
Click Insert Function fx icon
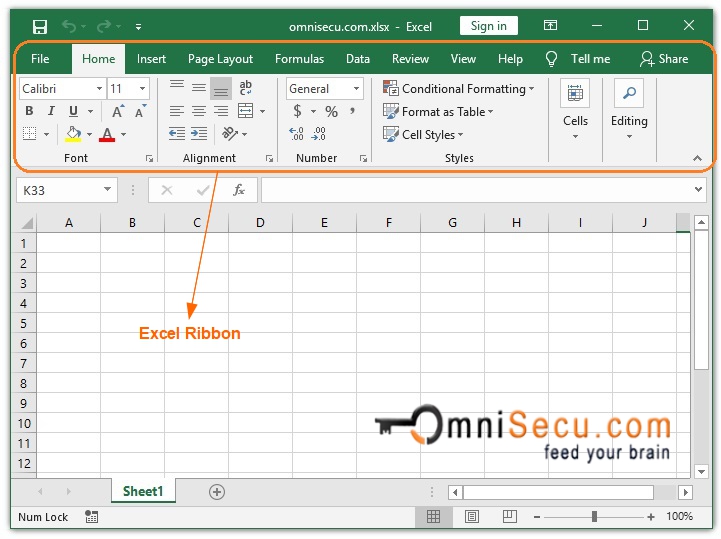[239, 190]
